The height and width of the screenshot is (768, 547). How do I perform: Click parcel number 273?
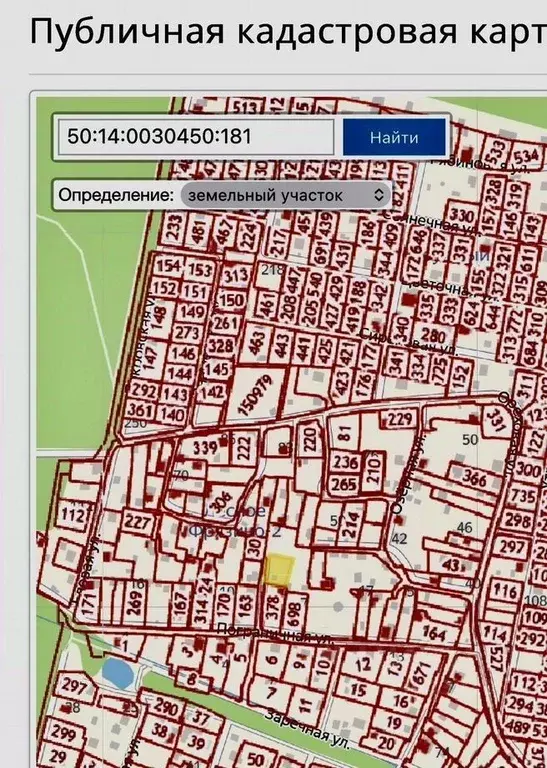[x=187, y=333]
